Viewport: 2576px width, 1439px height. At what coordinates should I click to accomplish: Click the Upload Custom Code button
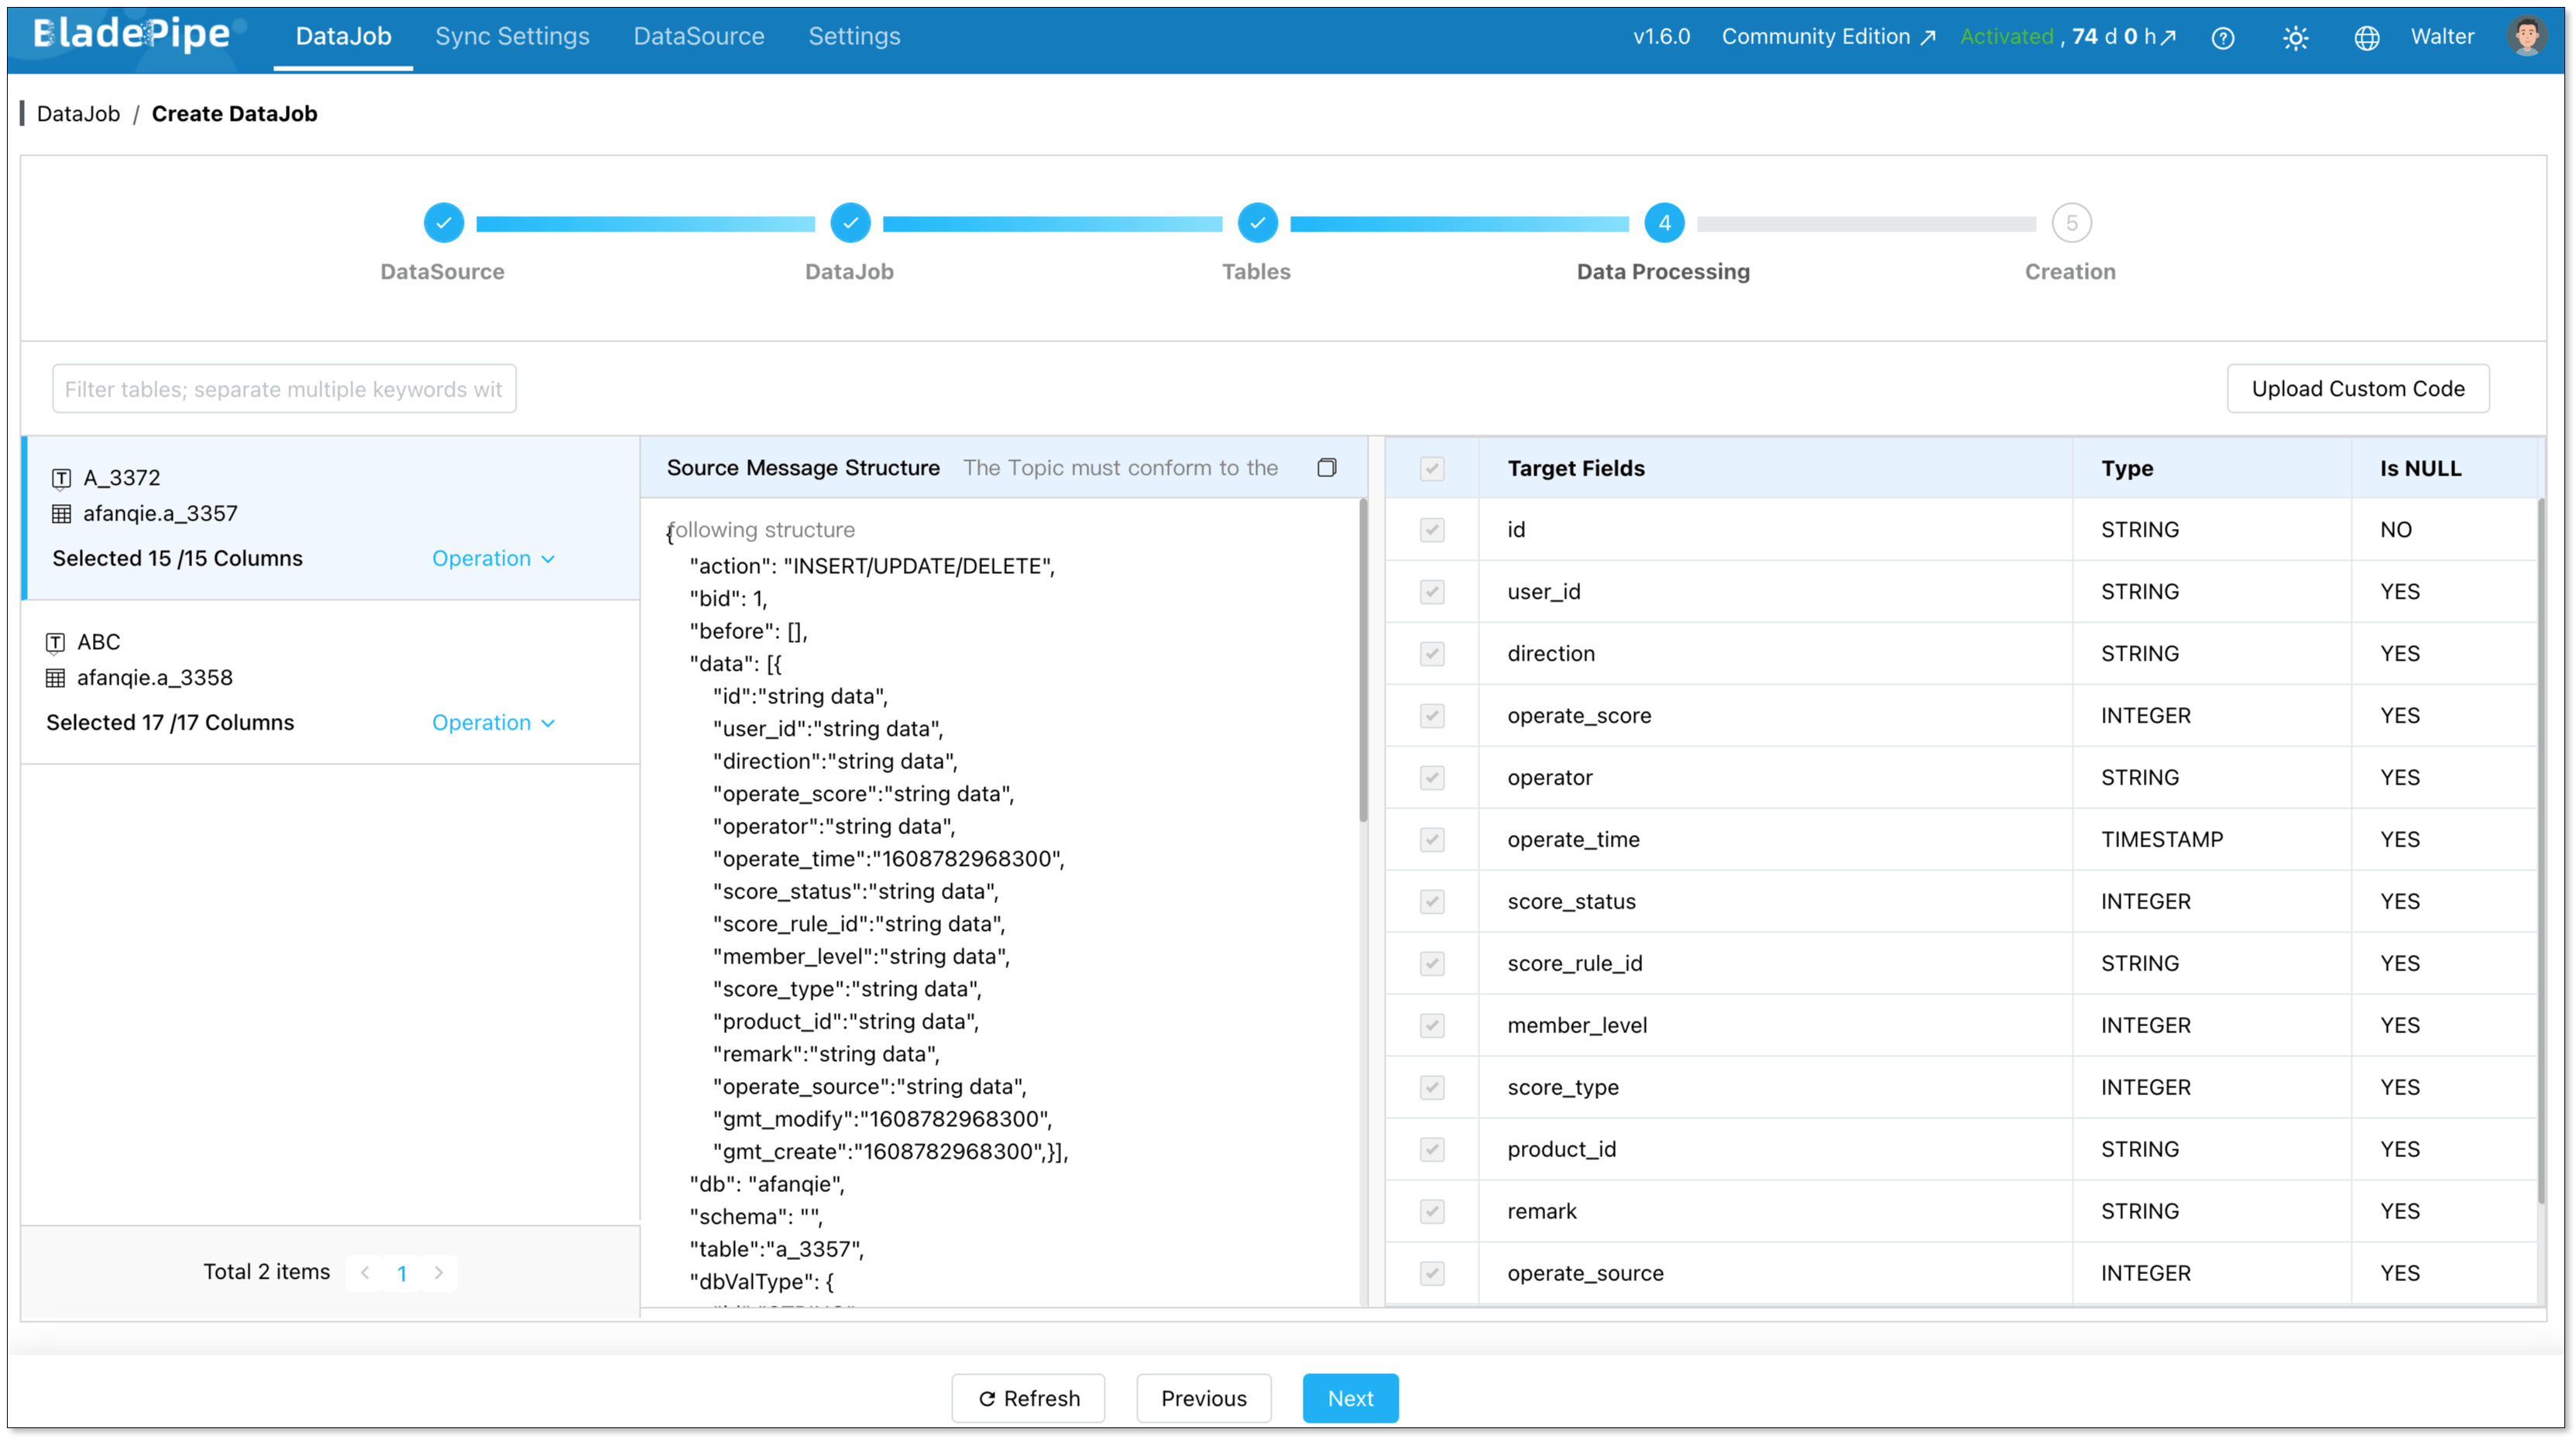[x=2357, y=388]
